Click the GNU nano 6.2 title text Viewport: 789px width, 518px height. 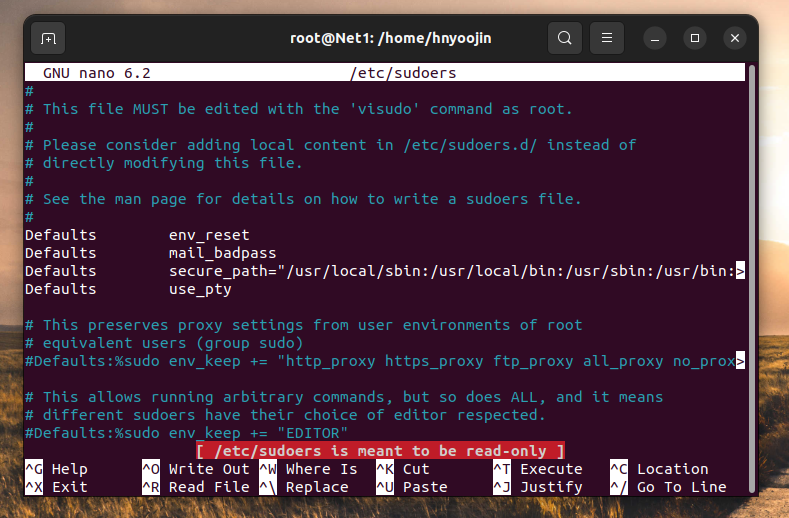[97, 73]
